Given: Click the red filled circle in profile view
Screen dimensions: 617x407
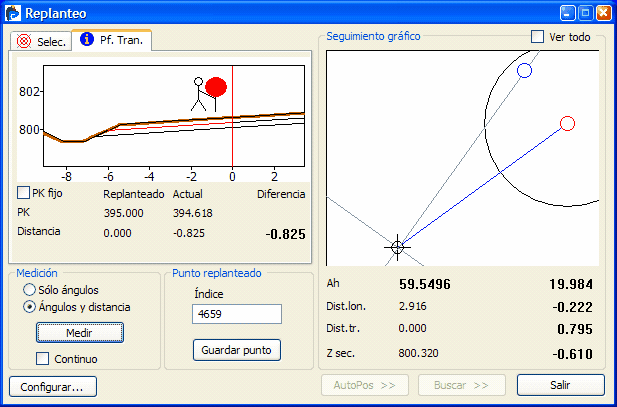Looking at the screenshot, I should tap(216, 87).
